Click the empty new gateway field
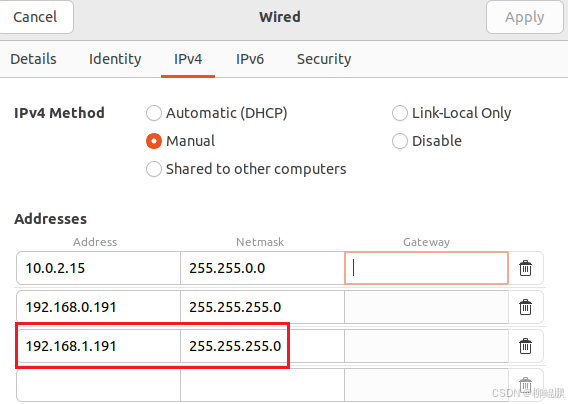 (x=426, y=385)
